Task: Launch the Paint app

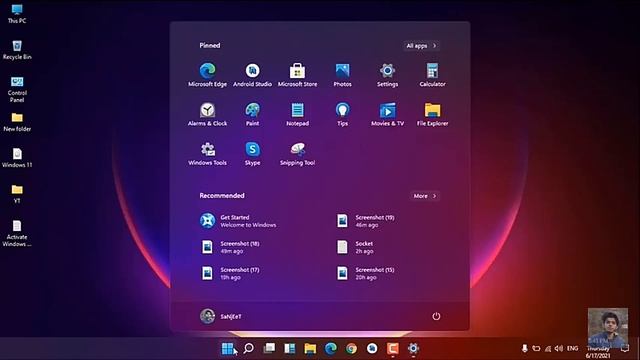Action: pyautogui.click(x=252, y=114)
